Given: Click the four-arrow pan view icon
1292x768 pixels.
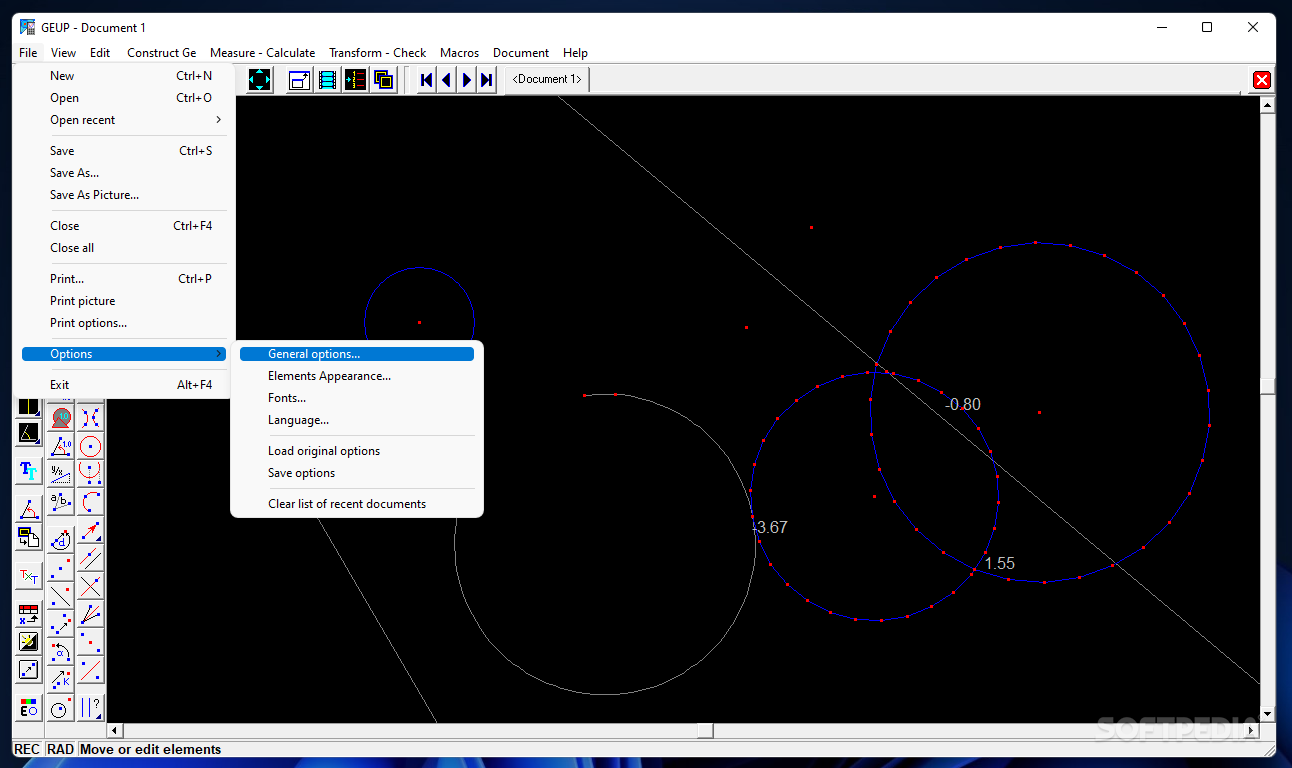Looking at the screenshot, I should (x=259, y=80).
